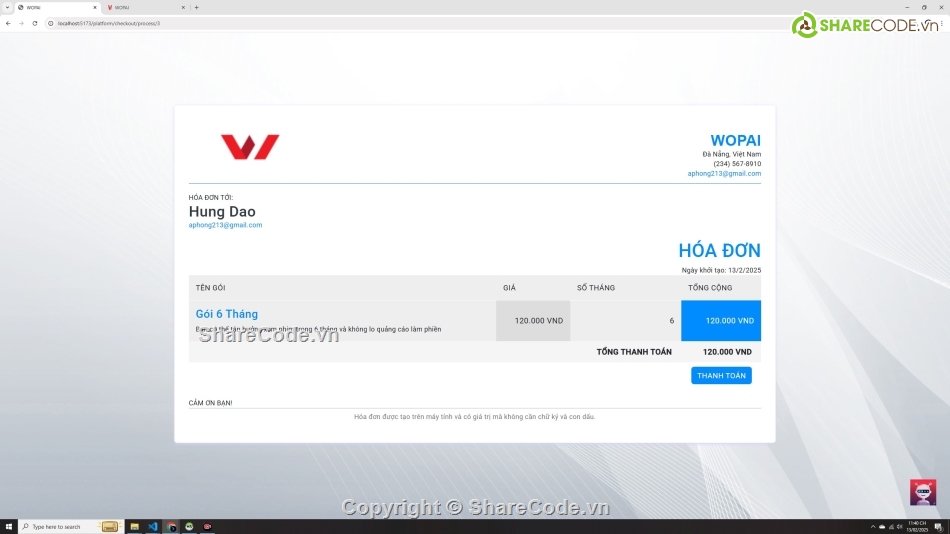Open the red recorder app in the taskbar

coord(208,526)
